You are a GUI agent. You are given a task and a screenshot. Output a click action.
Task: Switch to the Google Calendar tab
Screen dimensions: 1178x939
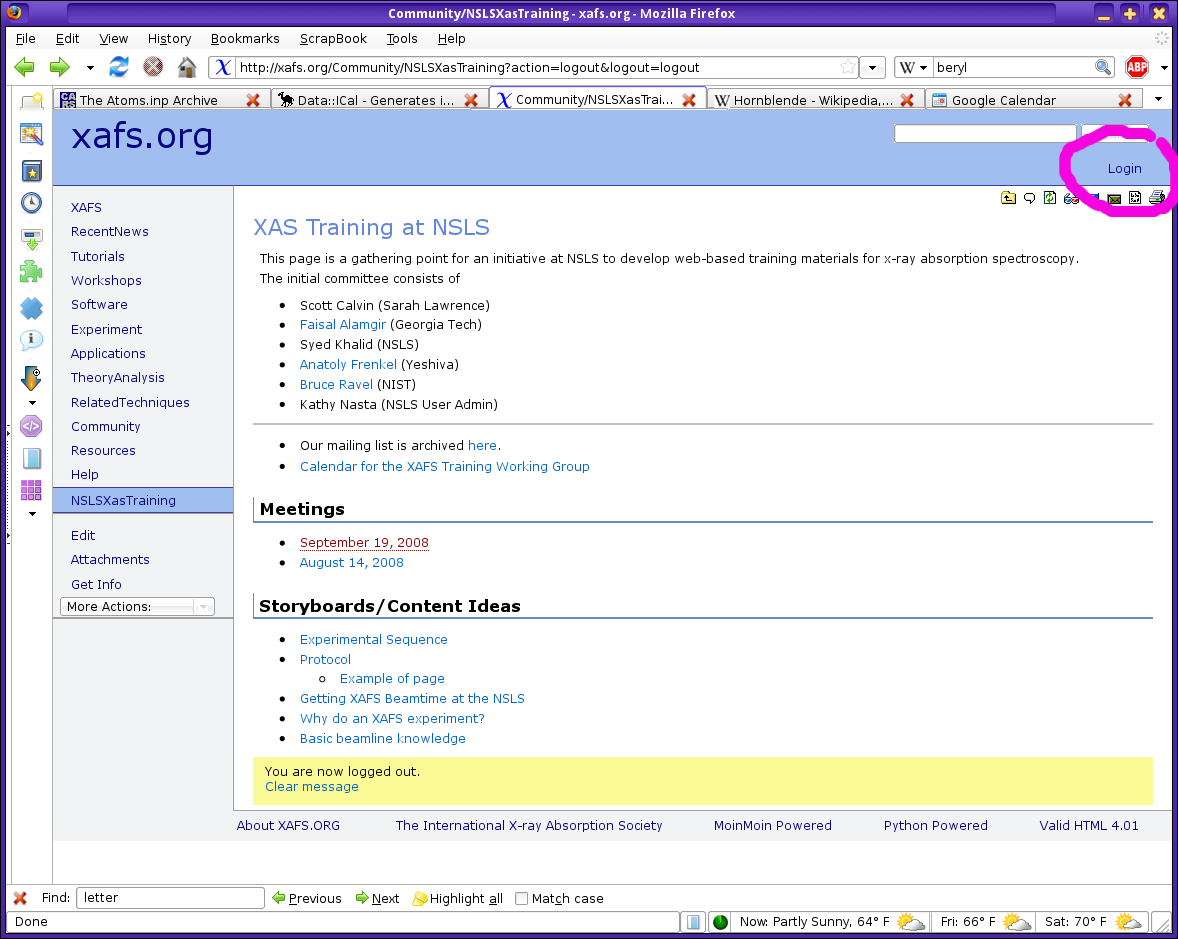tap(1020, 100)
